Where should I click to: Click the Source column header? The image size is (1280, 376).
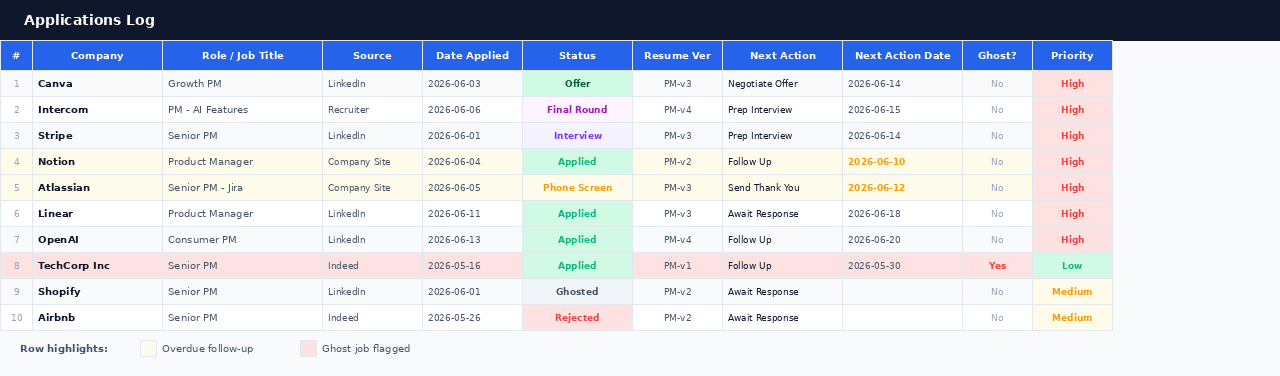click(x=372, y=56)
